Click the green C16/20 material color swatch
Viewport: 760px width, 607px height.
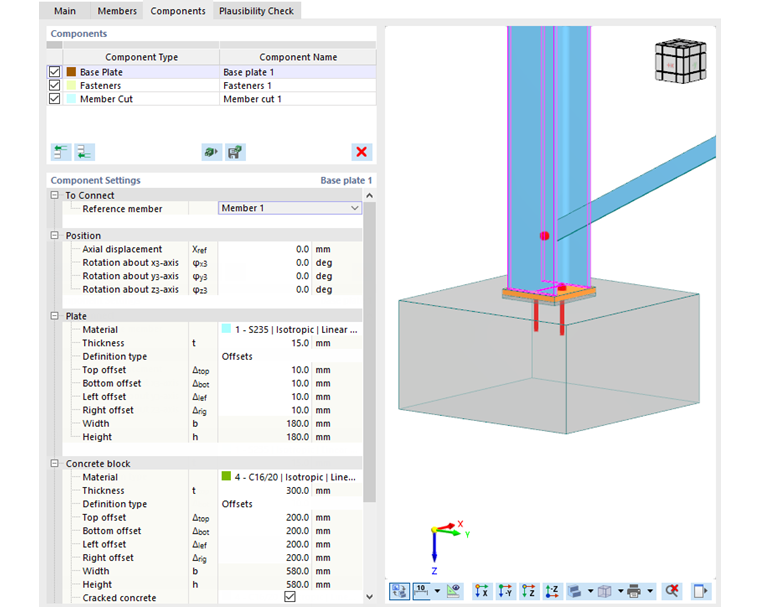(226, 476)
